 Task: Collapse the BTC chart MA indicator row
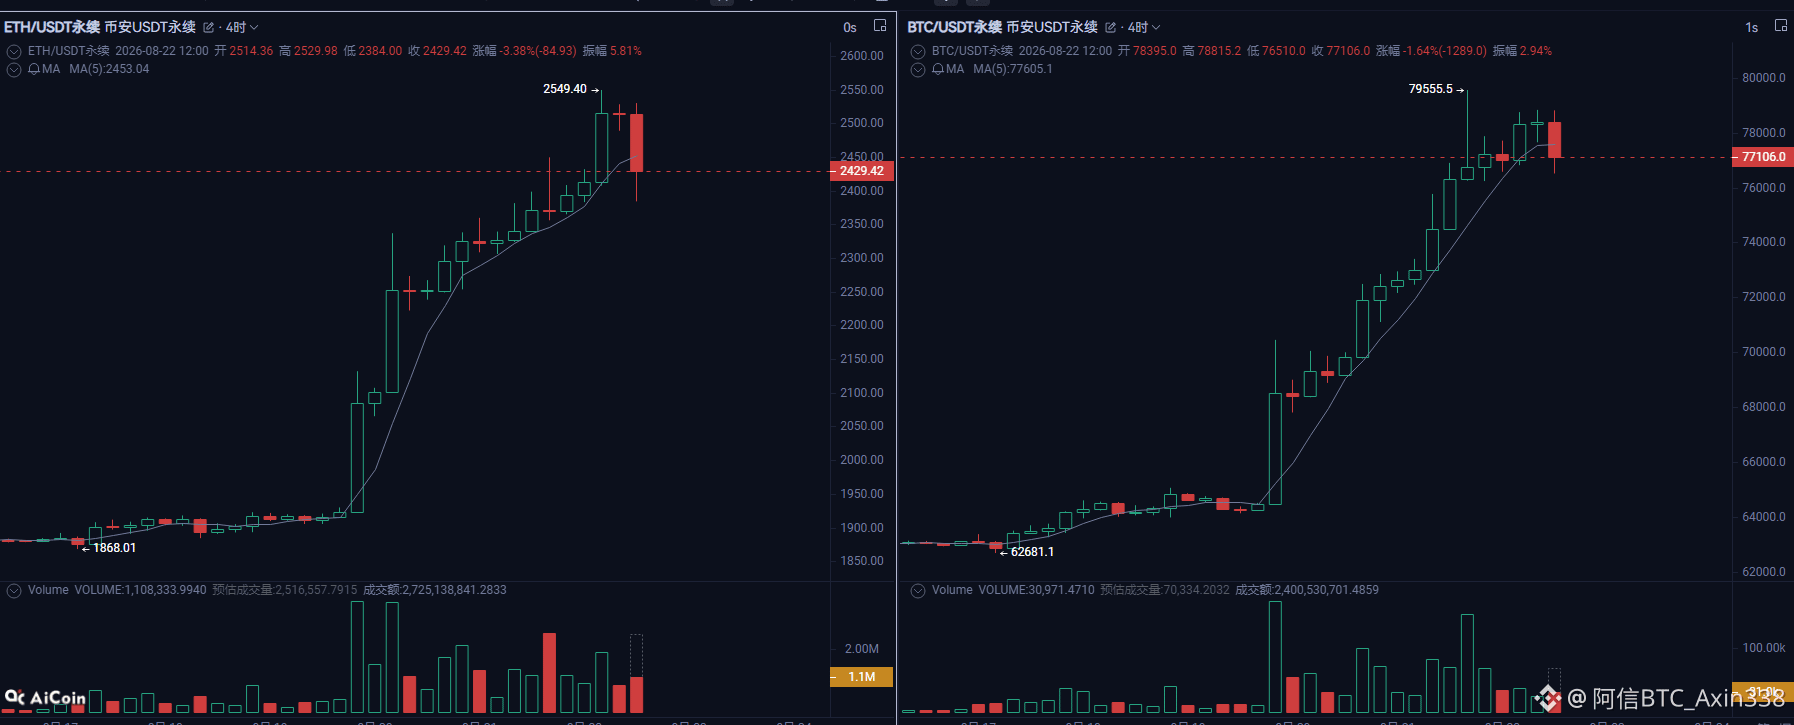918,70
